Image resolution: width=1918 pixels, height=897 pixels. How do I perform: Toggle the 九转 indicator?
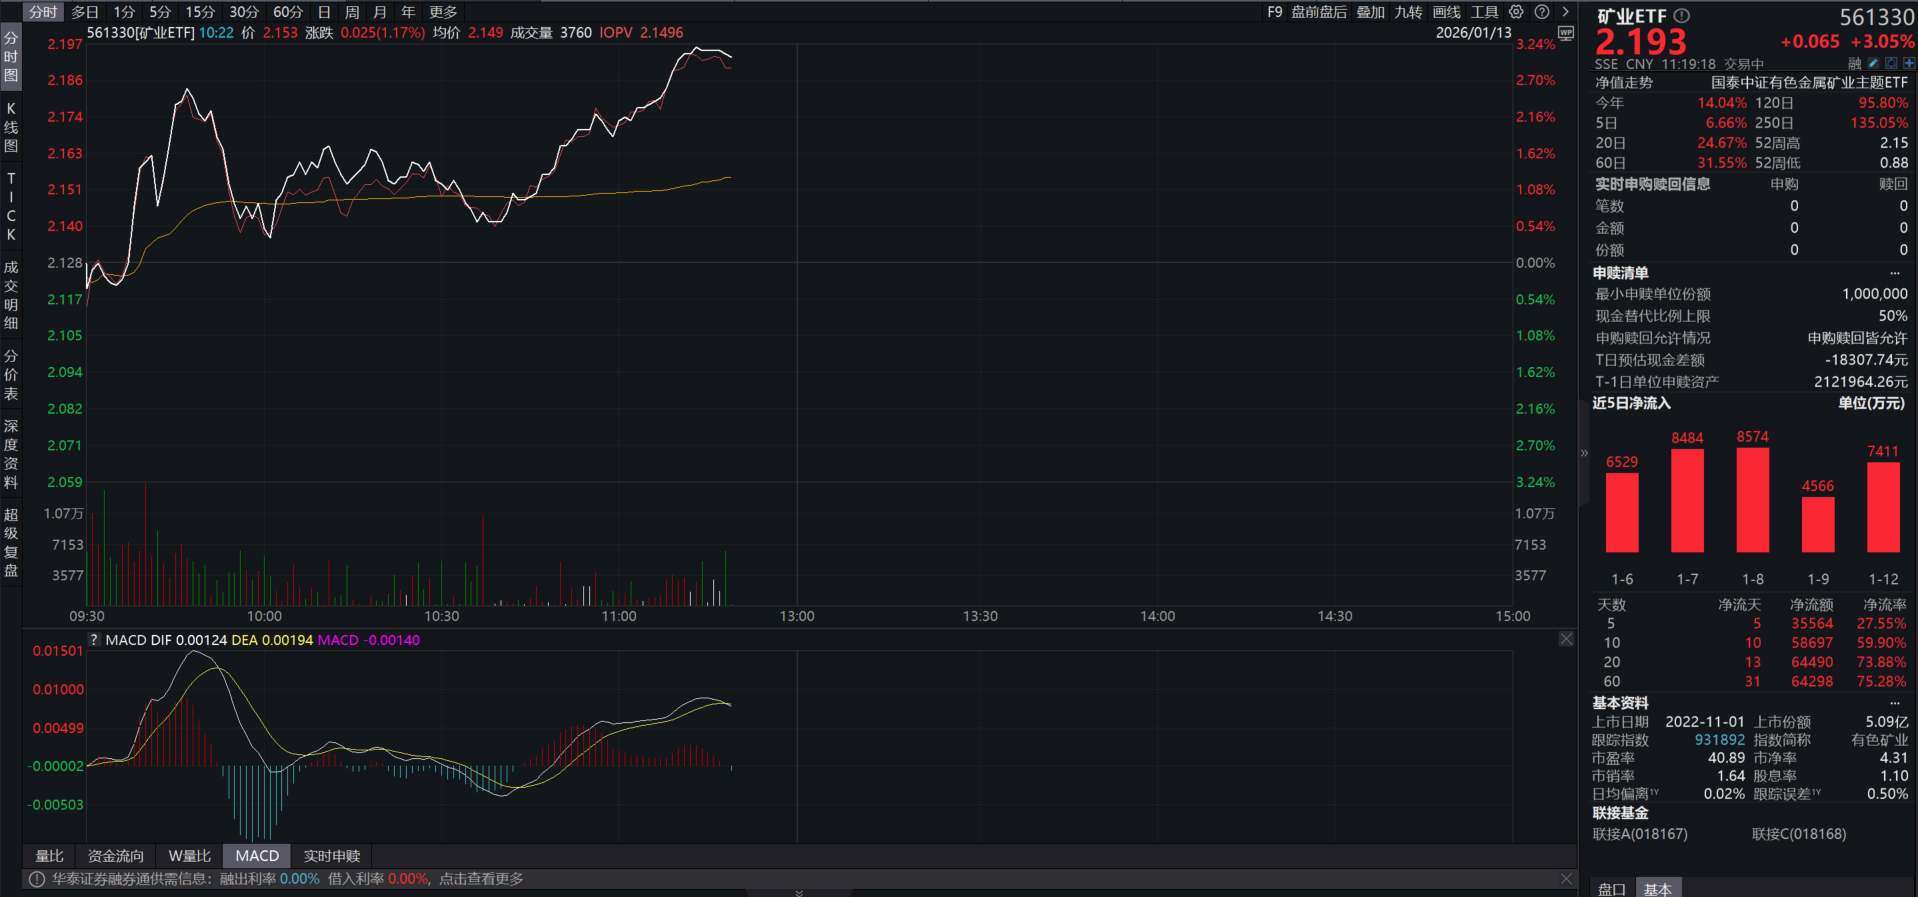tap(1409, 12)
